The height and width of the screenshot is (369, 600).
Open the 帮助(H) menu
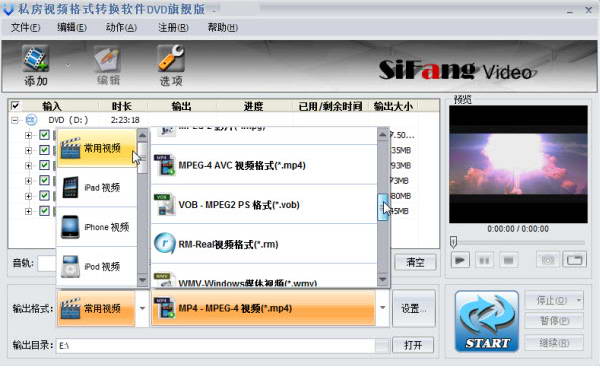coord(223,28)
